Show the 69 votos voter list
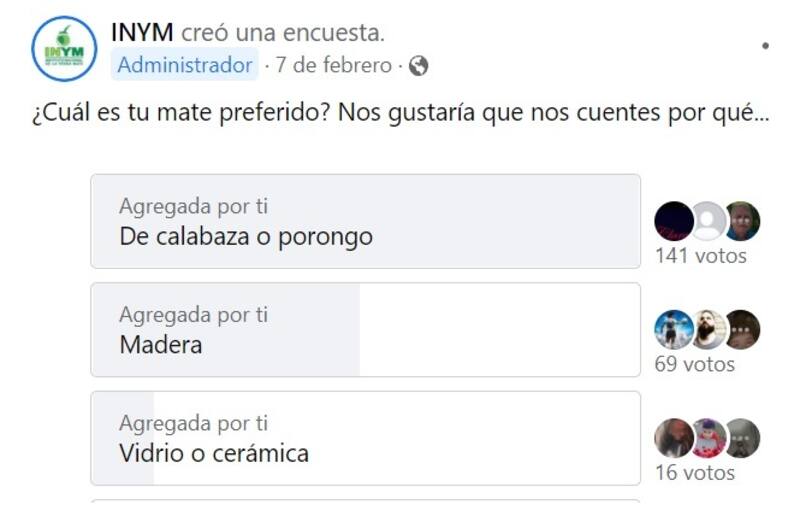 point(694,364)
